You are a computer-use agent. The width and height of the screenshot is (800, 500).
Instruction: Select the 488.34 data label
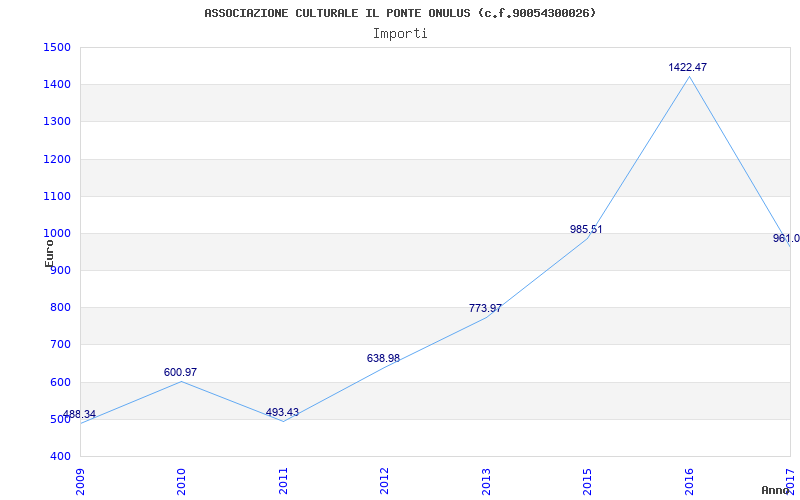click(79, 414)
